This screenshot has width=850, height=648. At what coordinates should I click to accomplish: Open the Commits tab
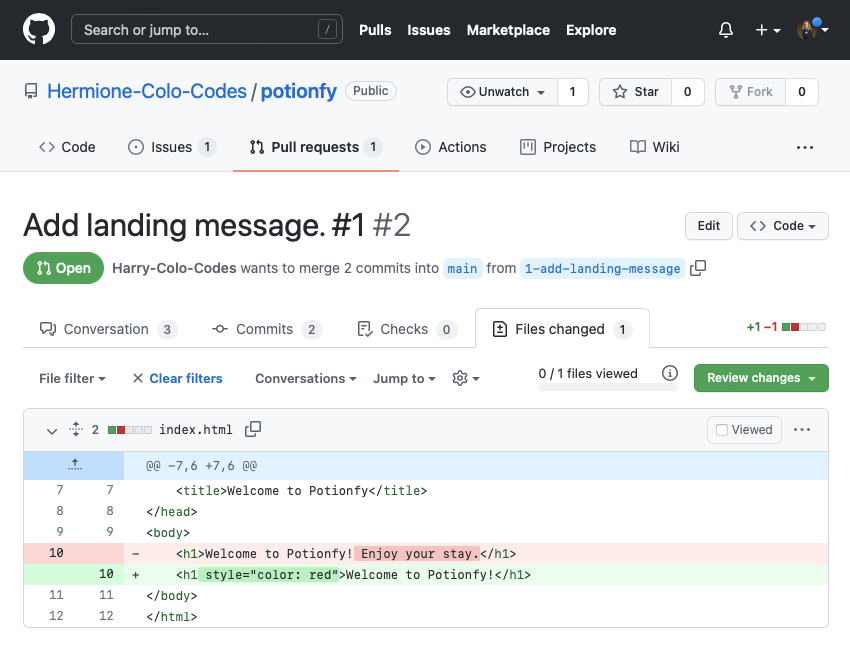266,329
